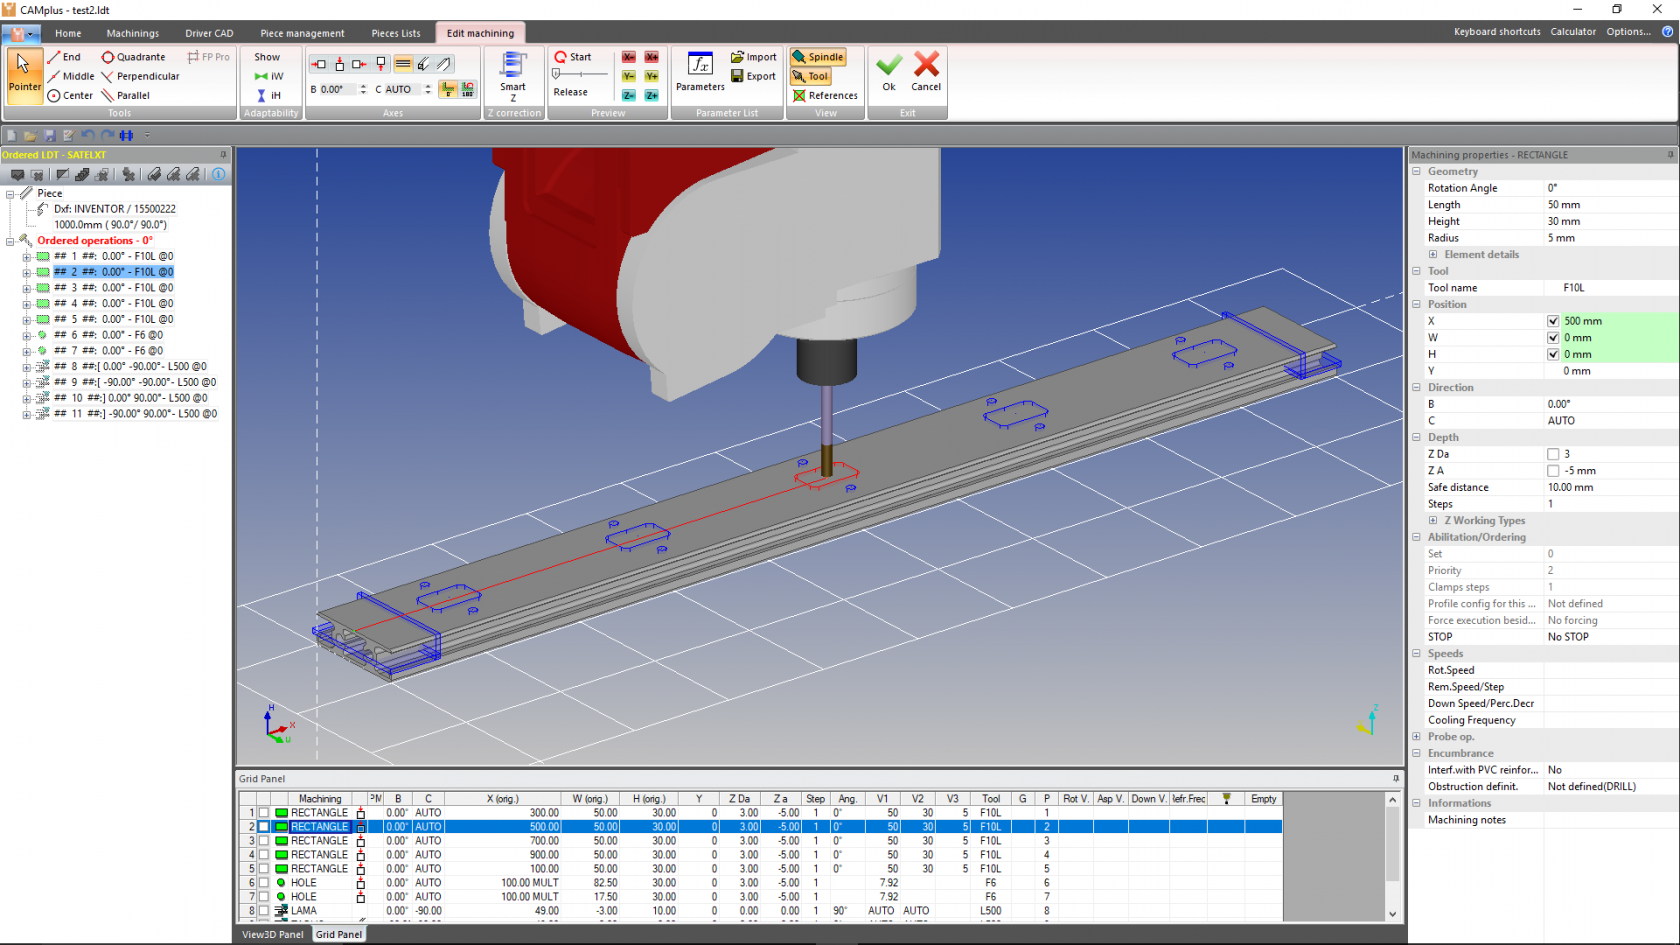Select the RECTANGLE operation in row 3
This screenshot has width=1680, height=945.
(319, 840)
